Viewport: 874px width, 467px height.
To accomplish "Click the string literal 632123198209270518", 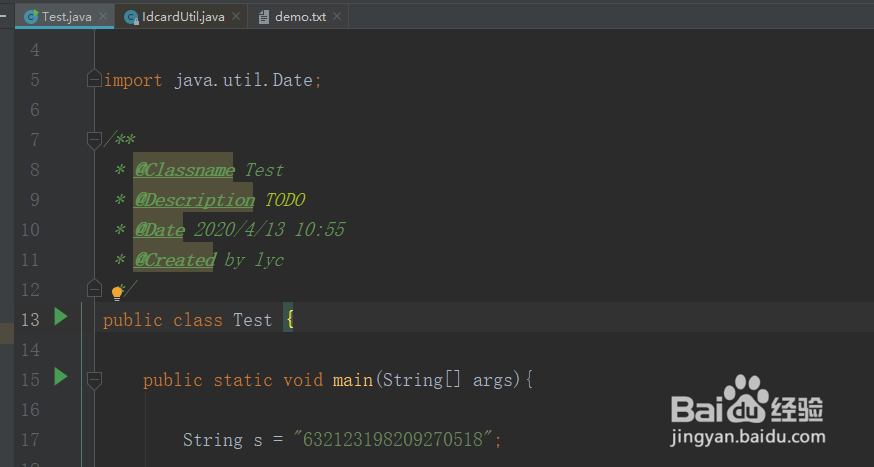I will point(392,440).
